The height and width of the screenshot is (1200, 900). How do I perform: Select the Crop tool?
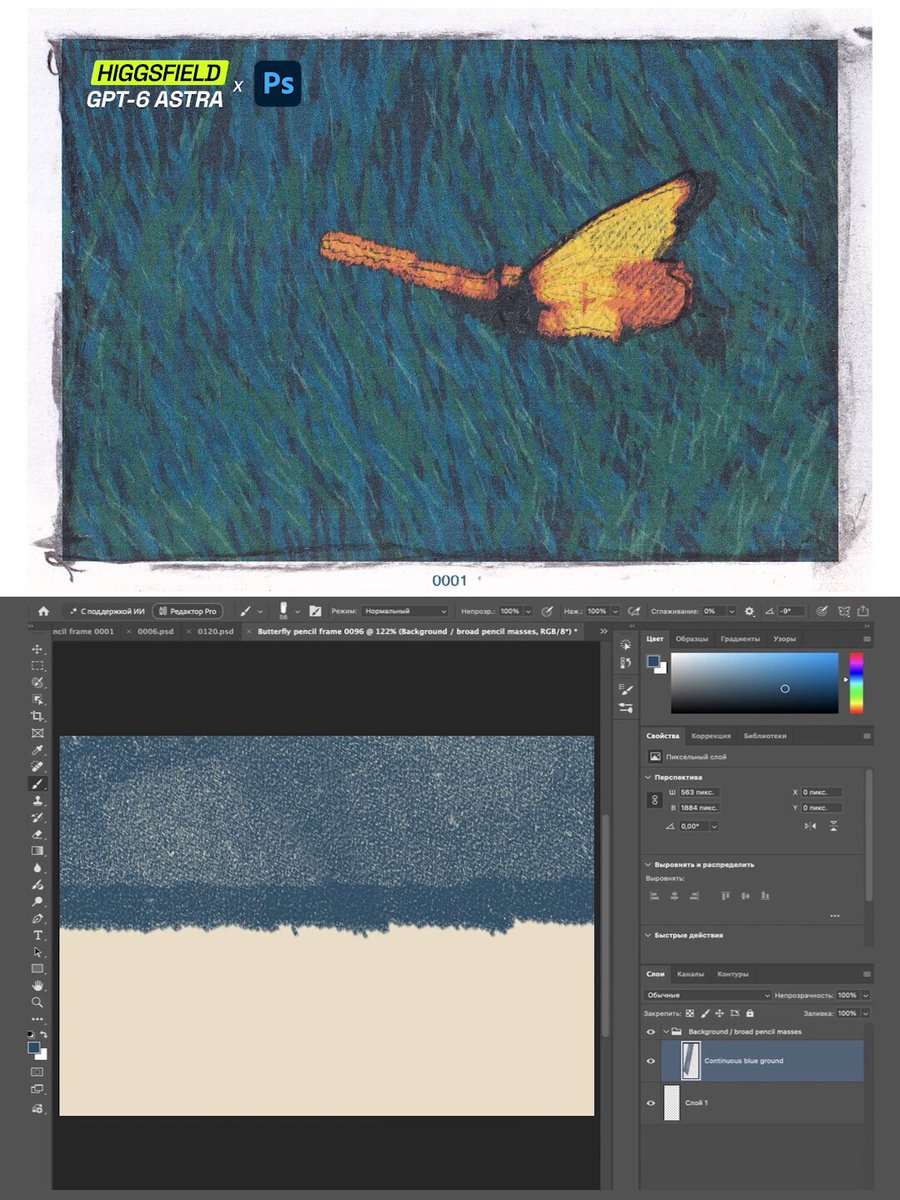coord(38,716)
